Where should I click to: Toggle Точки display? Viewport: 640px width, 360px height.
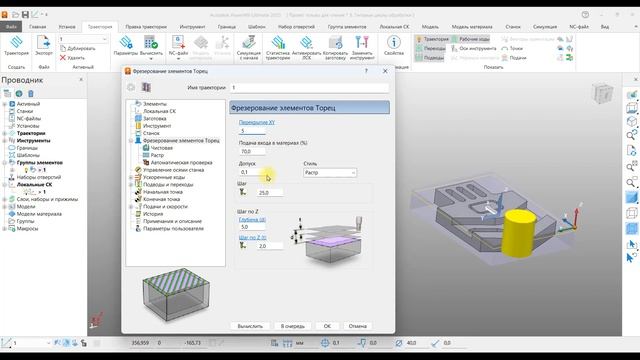pos(512,48)
